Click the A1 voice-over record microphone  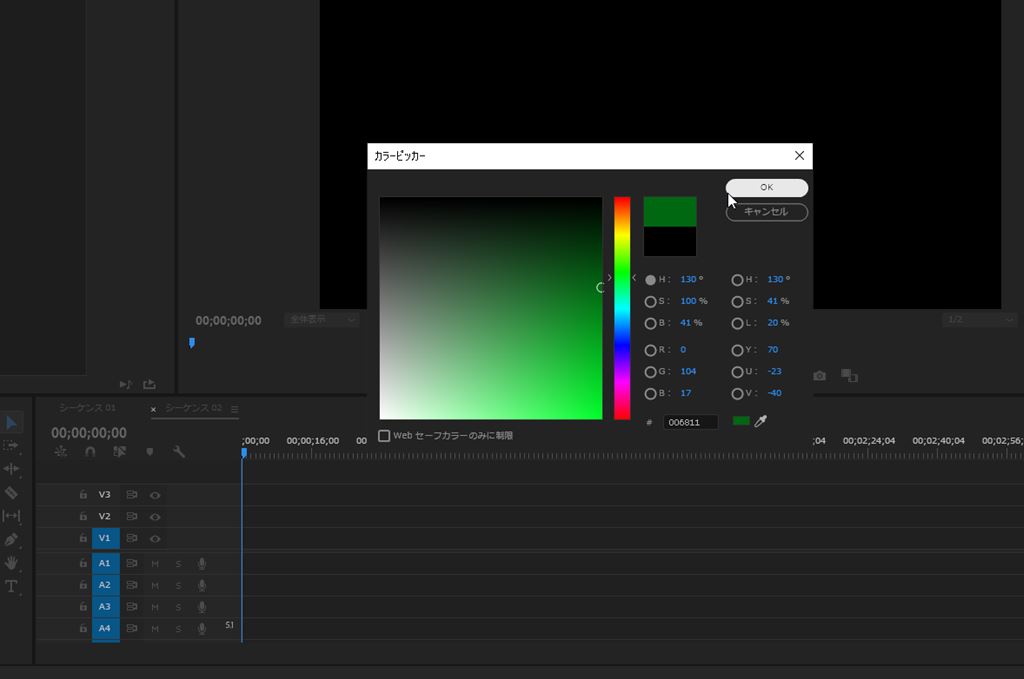pos(201,563)
